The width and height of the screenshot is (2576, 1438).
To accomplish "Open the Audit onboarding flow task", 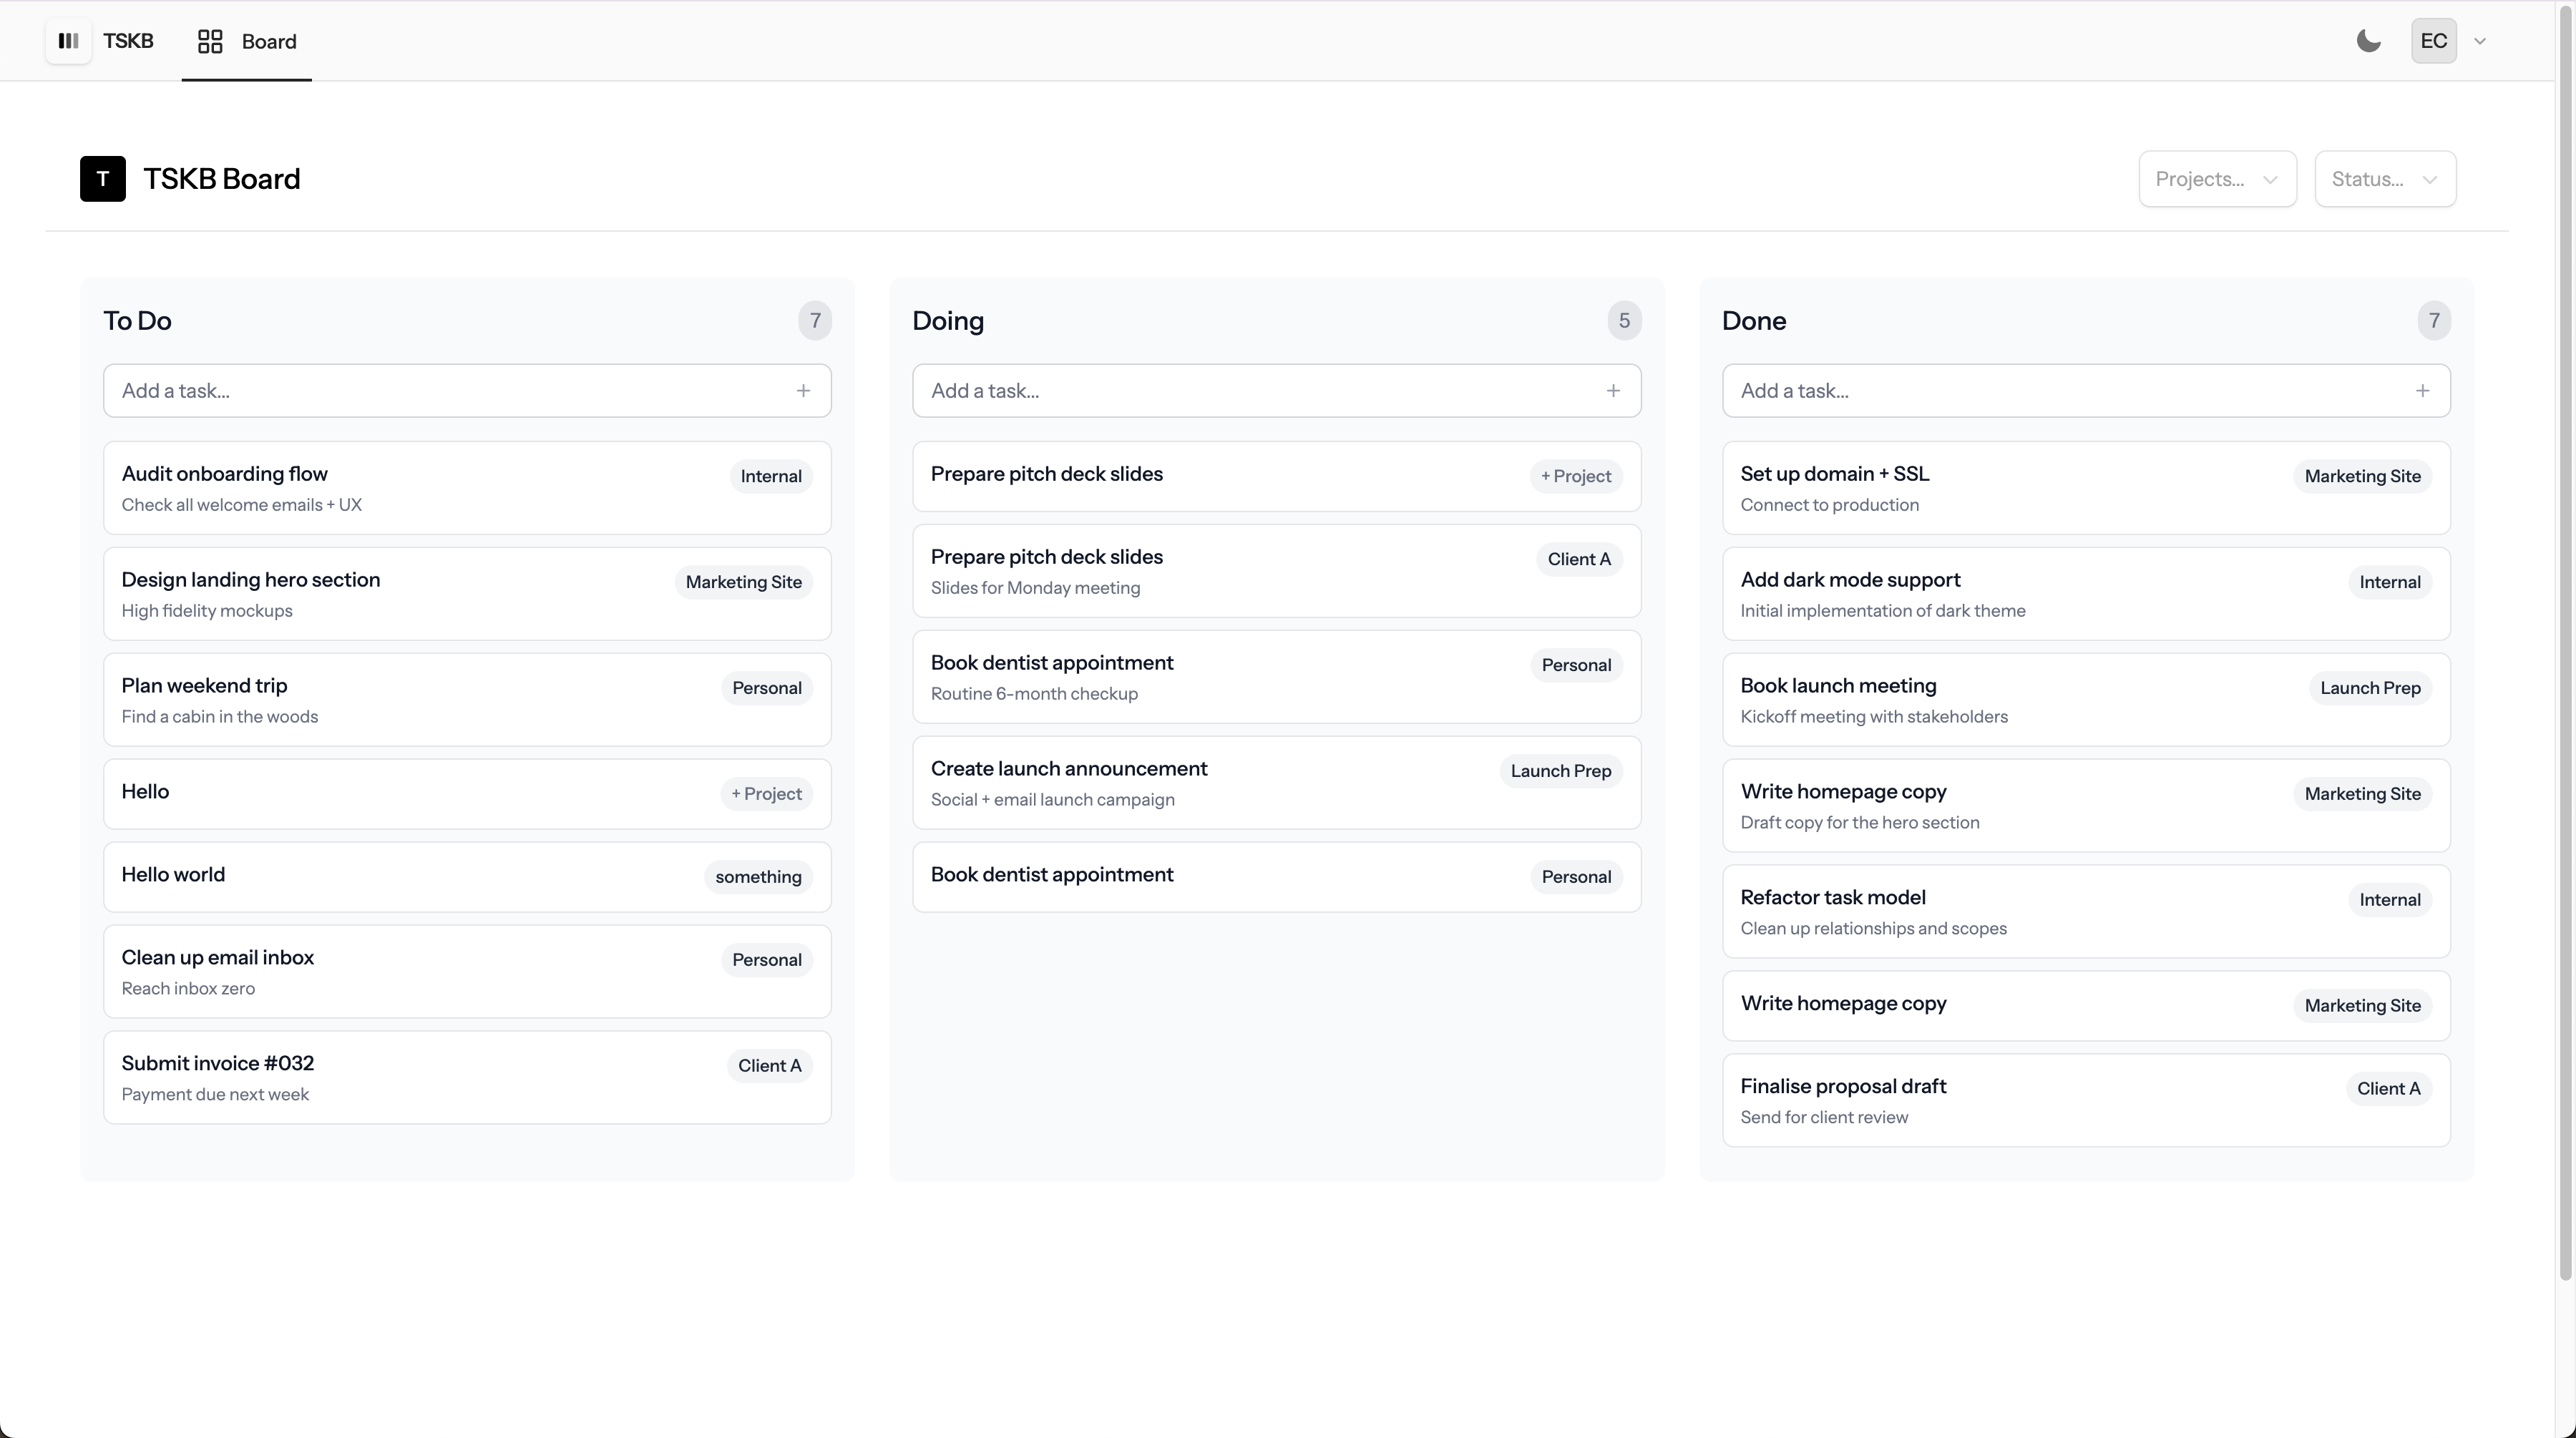I will (x=467, y=488).
